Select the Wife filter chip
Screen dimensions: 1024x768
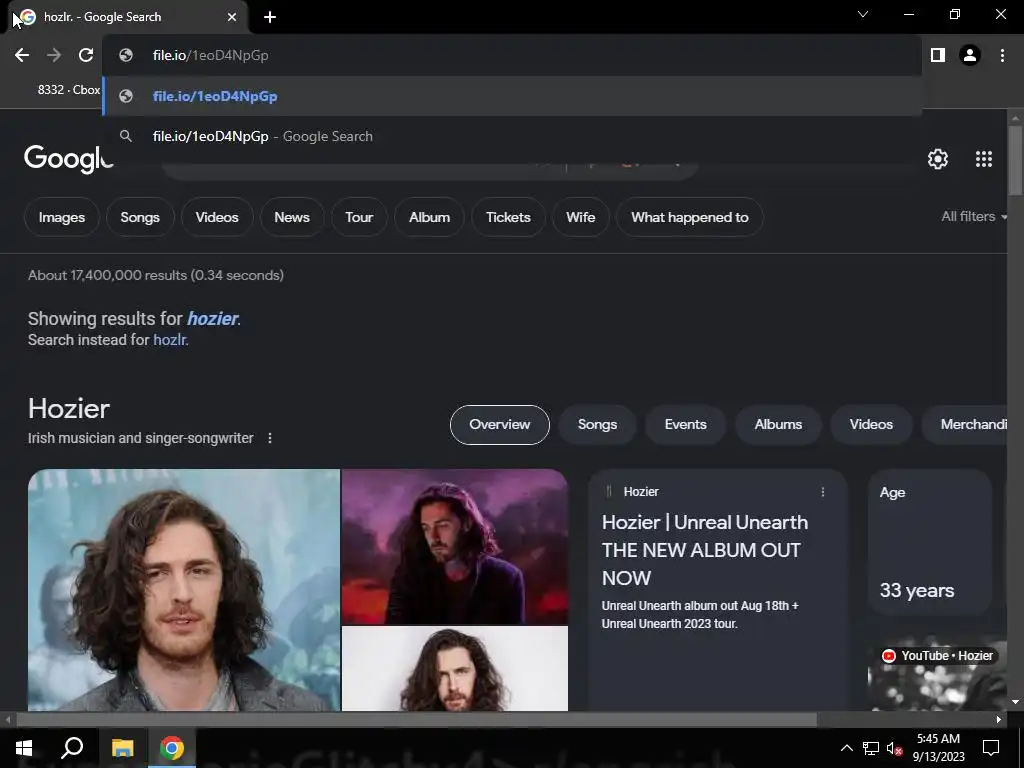coord(581,217)
